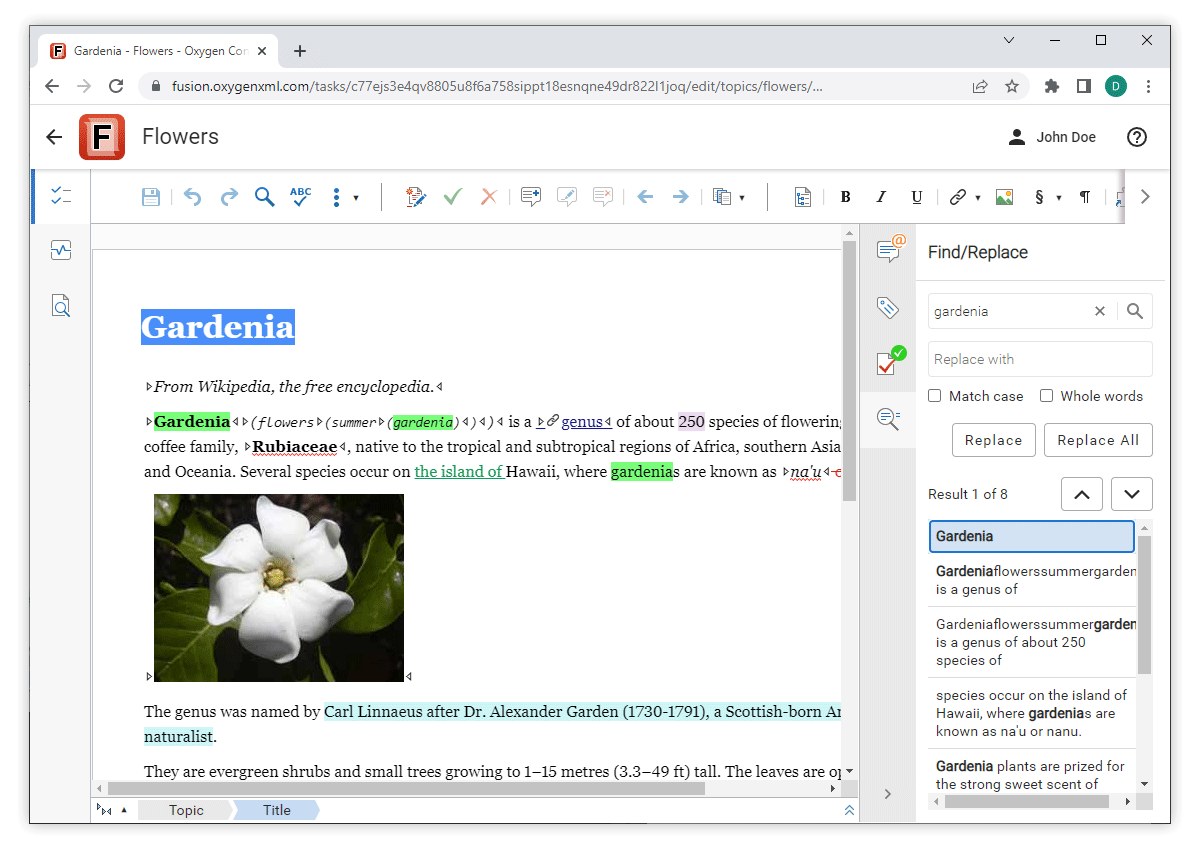This screenshot has height=850, width=1200.
Task: Reload the browser page
Action: coord(116,86)
